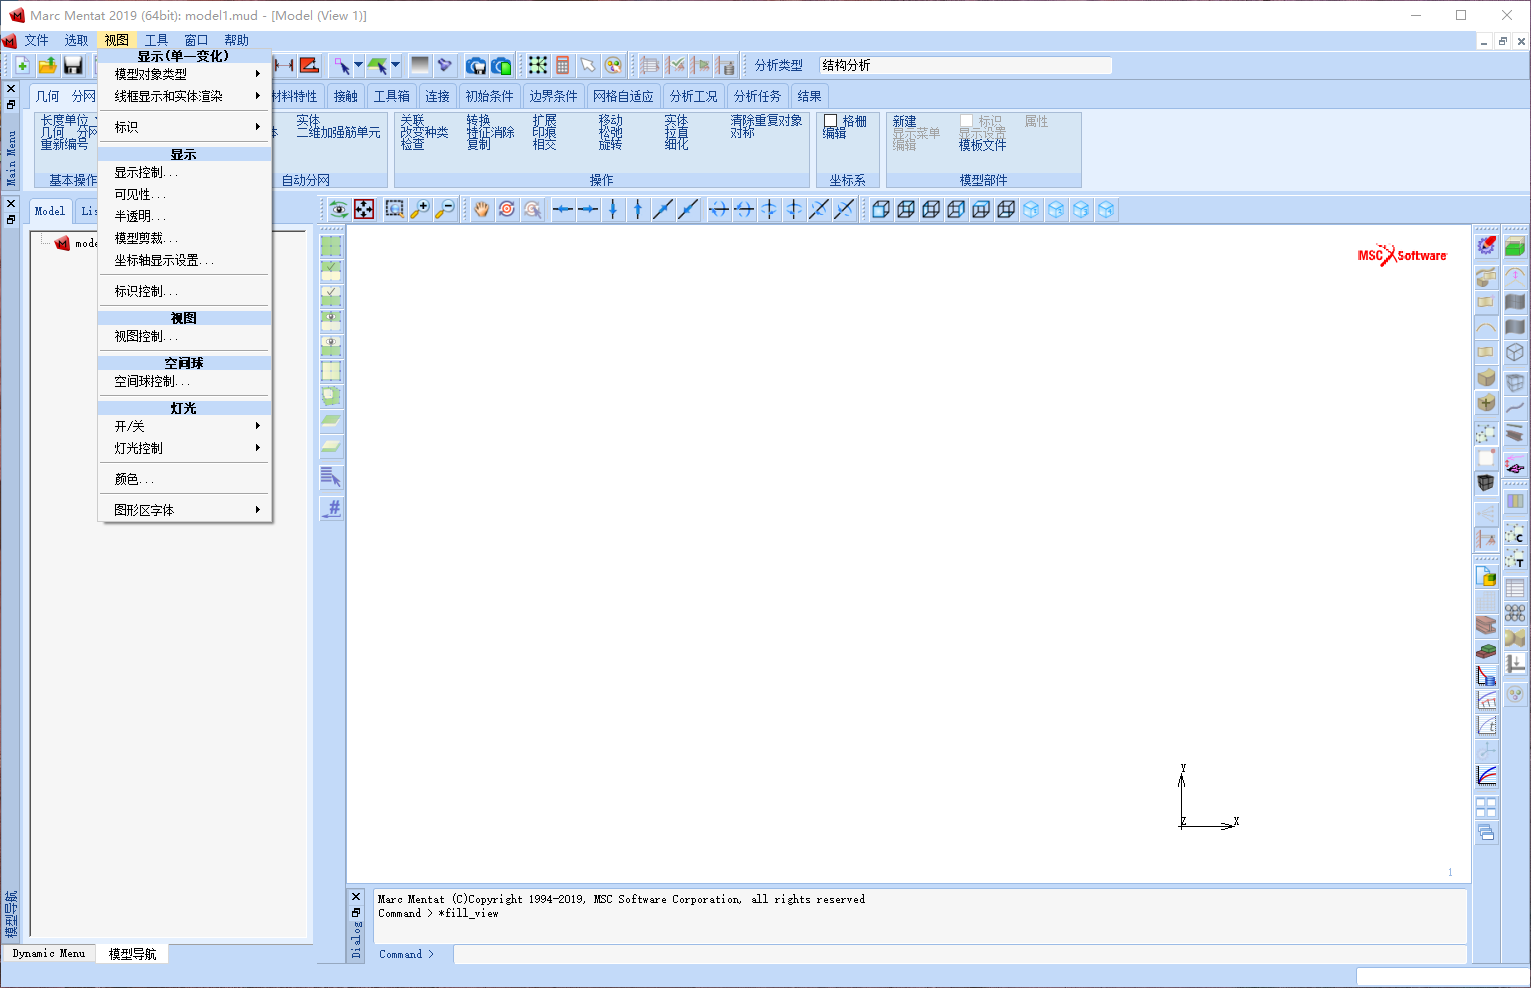Click the cube view 4 icon
1531x988 pixels.
coord(1106,209)
